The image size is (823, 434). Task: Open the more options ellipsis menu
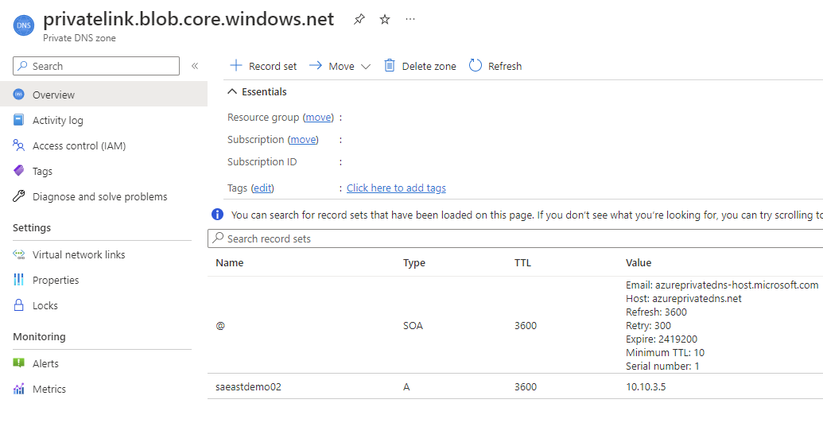coord(410,19)
